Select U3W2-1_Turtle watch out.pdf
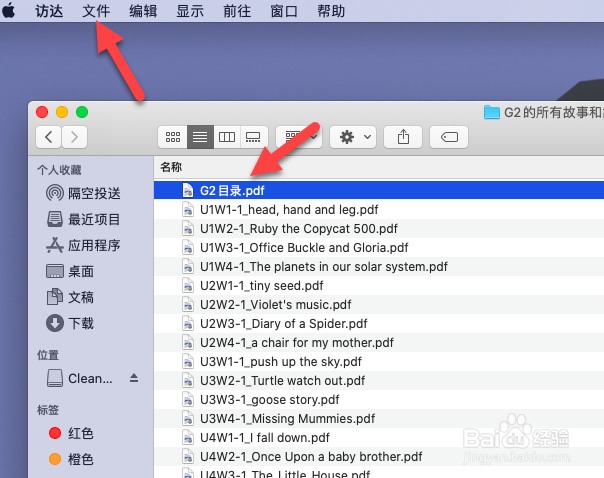The height and width of the screenshot is (478, 604). (x=379, y=381)
